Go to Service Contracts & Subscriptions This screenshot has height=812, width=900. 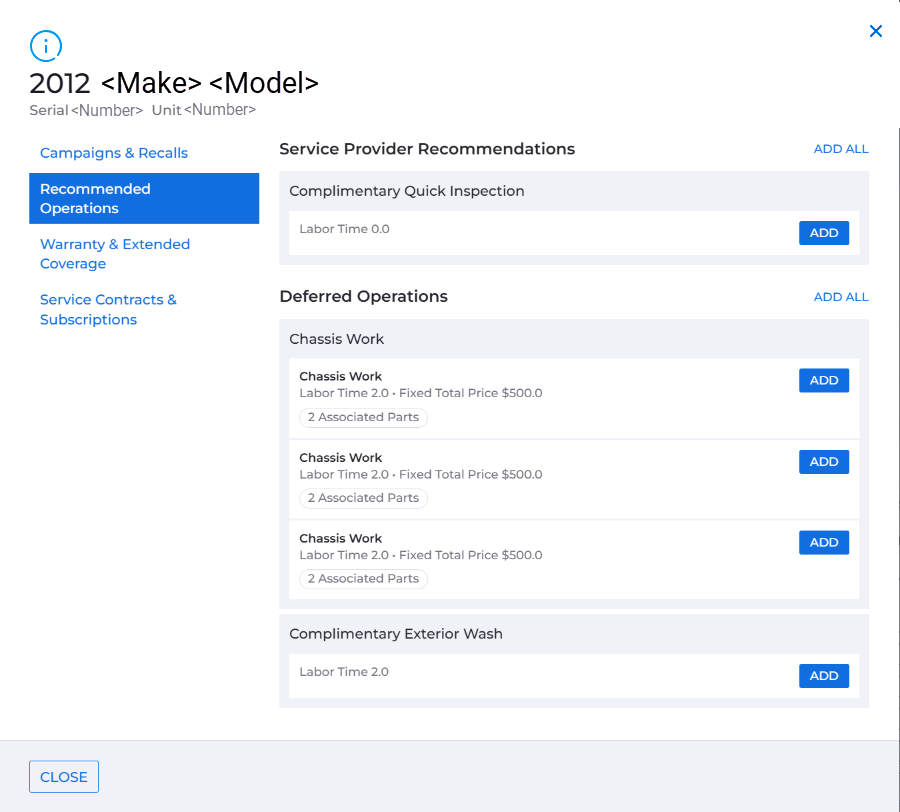click(x=108, y=309)
